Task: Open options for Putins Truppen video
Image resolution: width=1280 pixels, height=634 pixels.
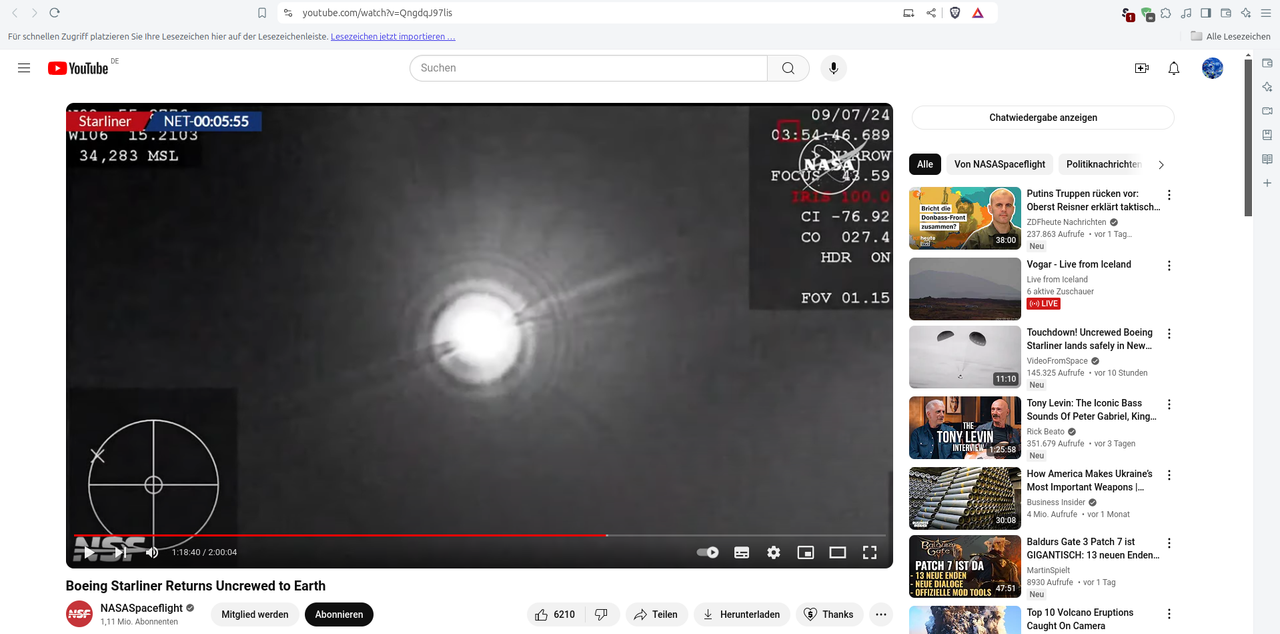Action: 1169,195
